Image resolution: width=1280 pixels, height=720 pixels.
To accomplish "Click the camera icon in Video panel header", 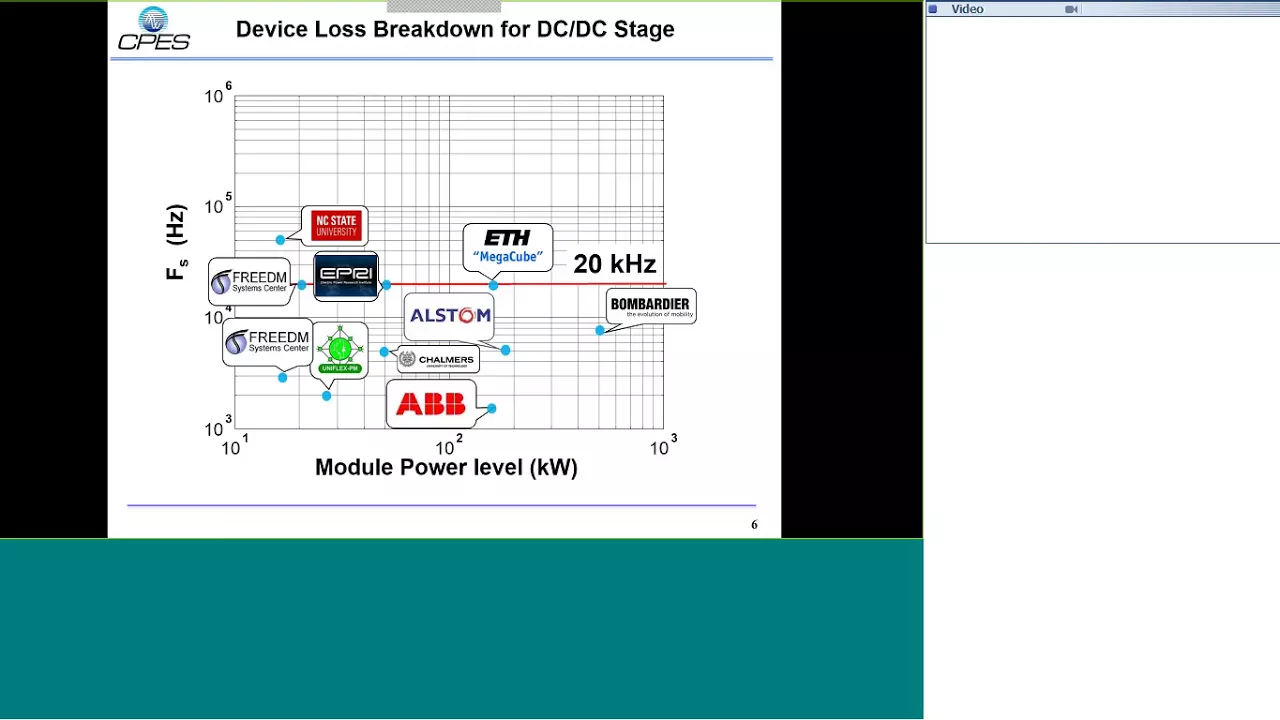I will click(x=1071, y=9).
